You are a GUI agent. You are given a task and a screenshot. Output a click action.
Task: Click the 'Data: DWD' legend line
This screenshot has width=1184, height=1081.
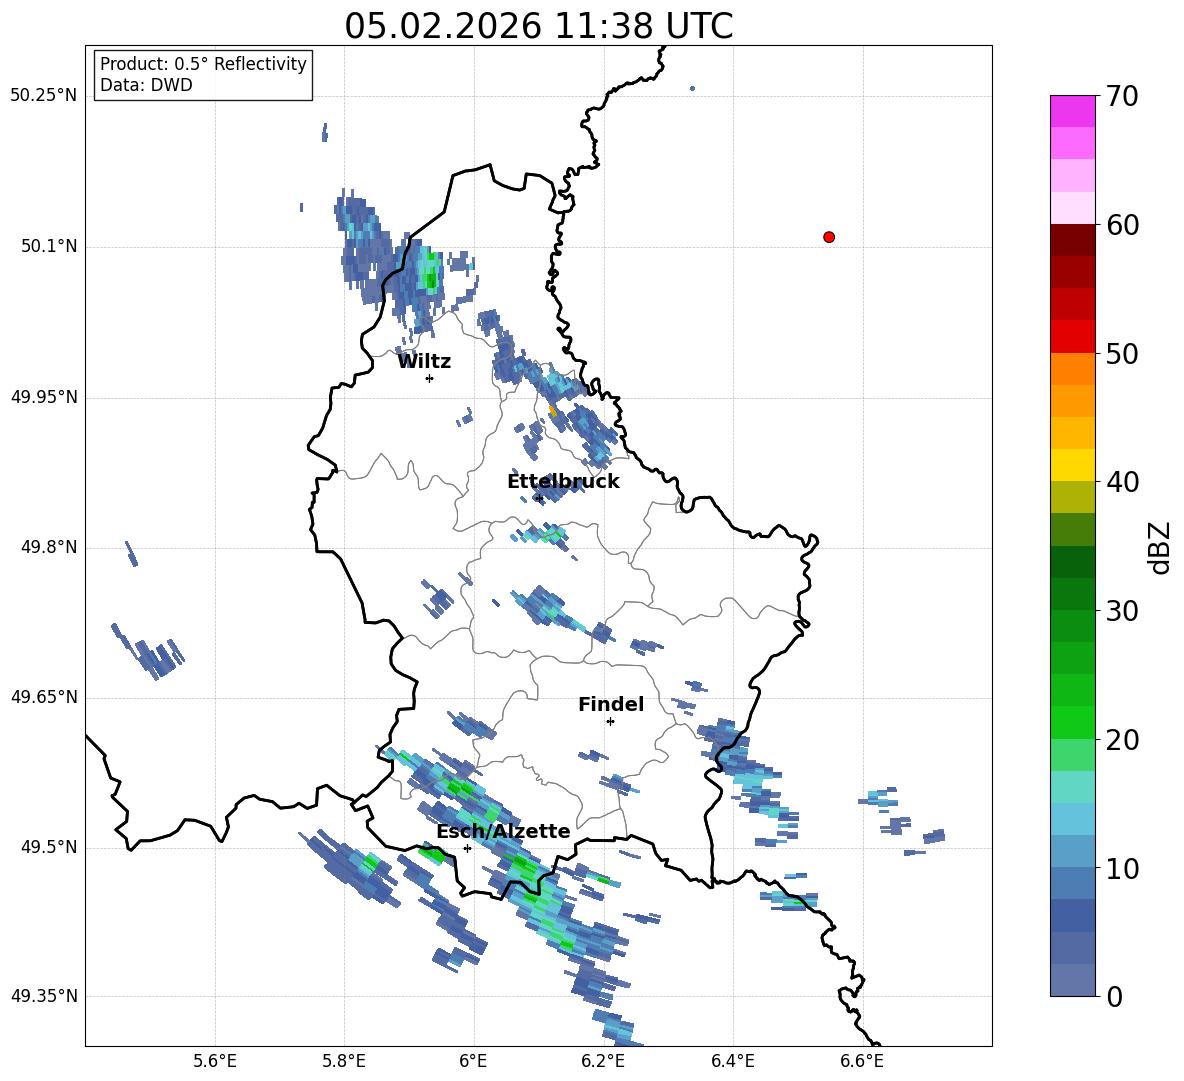click(x=146, y=85)
